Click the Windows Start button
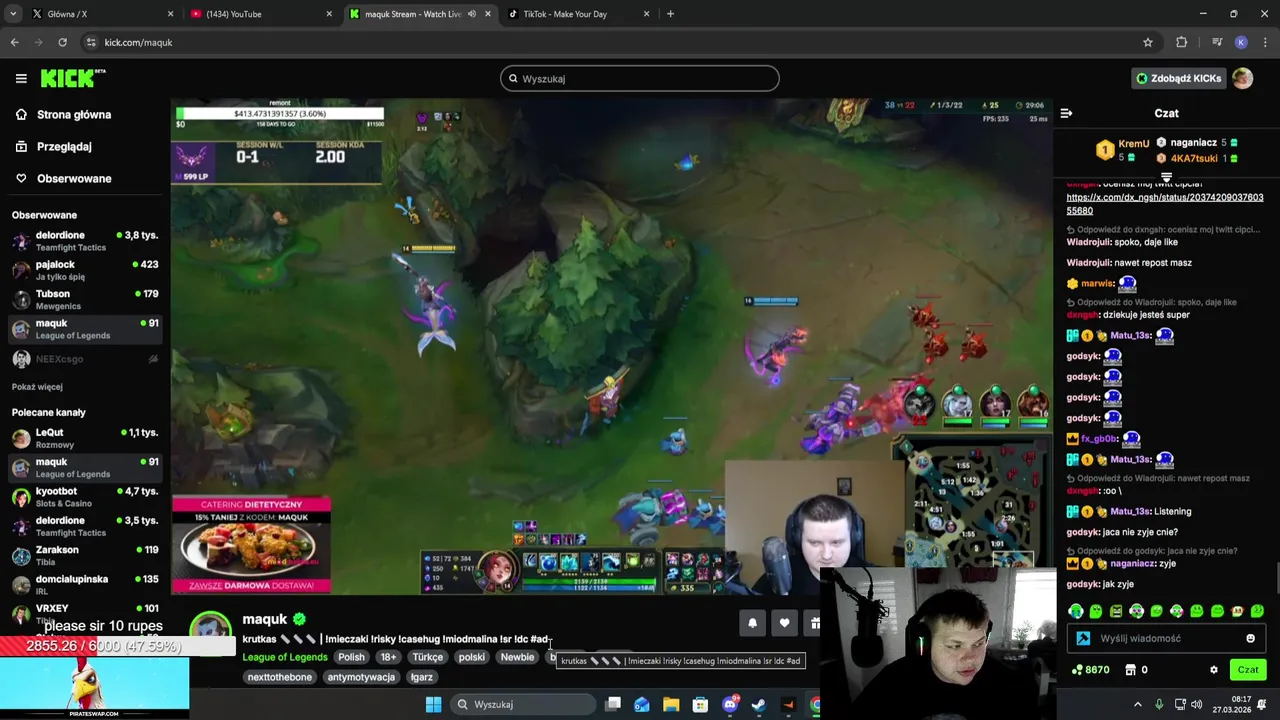1280x720 pixels. click(x=433, y=704)
